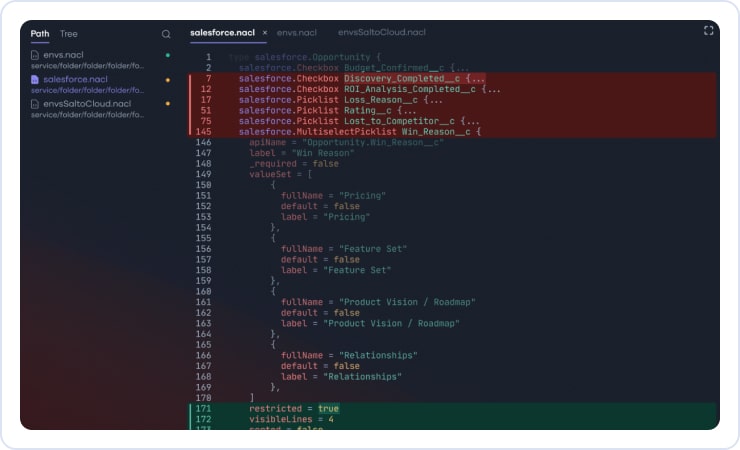The image size is (740, 450).
Task: Click label "Feature Set" line
Action: (336, 270)
